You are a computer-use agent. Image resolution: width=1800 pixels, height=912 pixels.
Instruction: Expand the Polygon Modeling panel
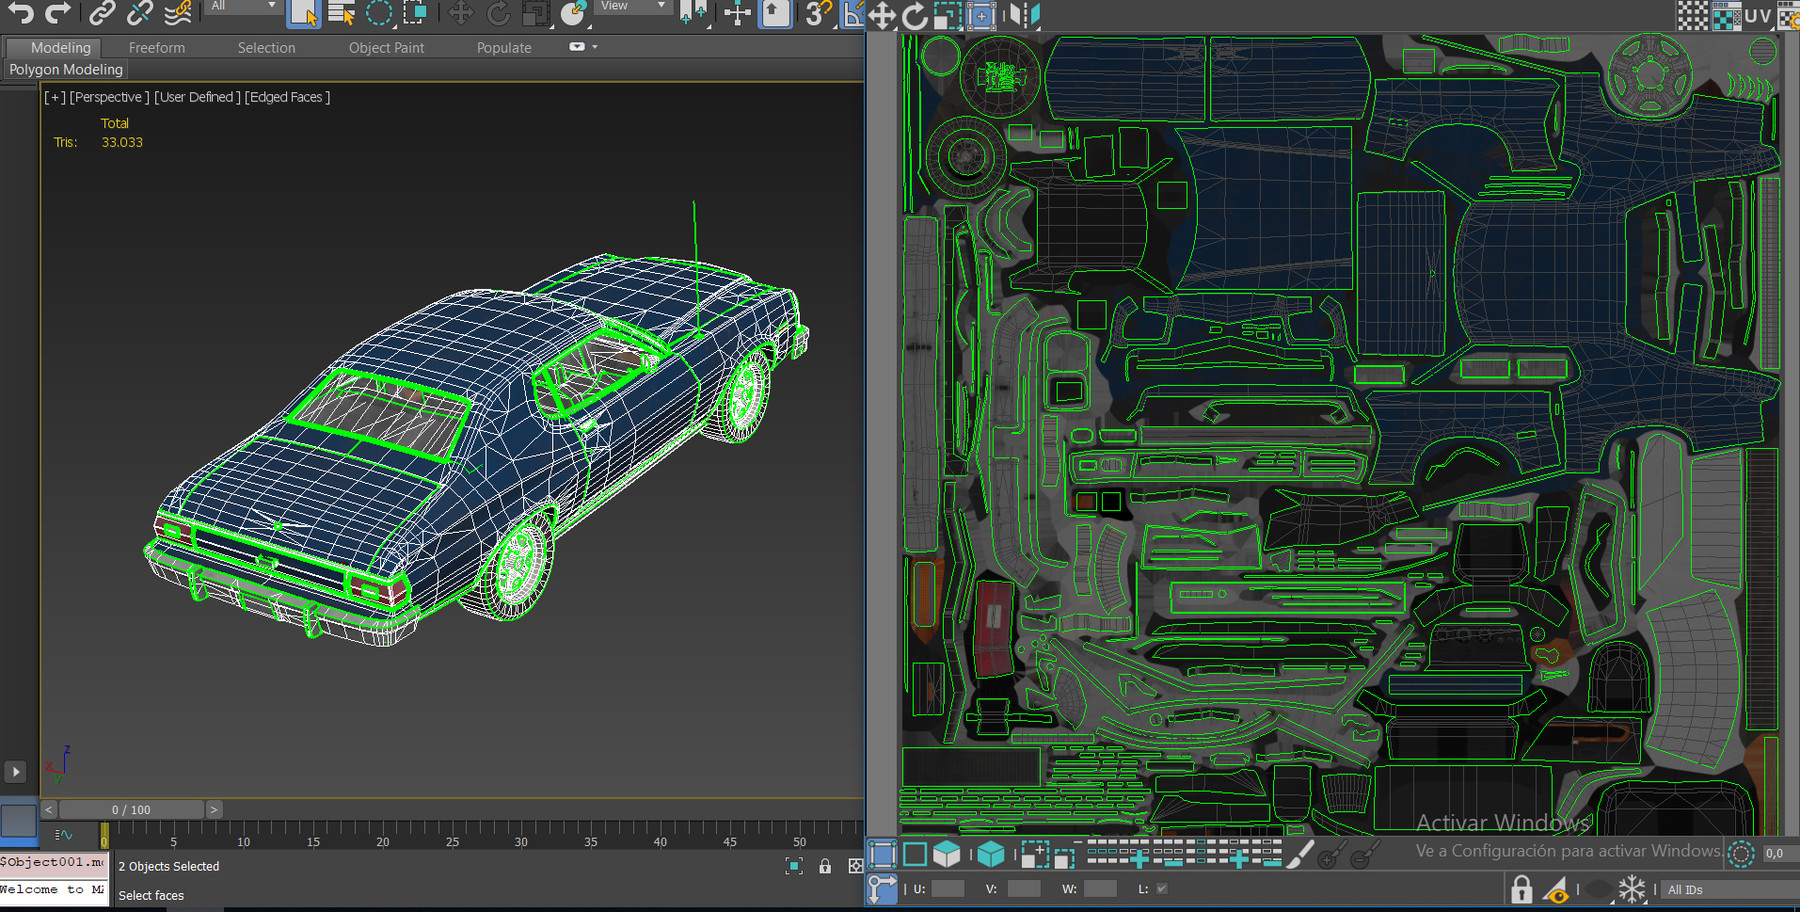click(65, 69)
